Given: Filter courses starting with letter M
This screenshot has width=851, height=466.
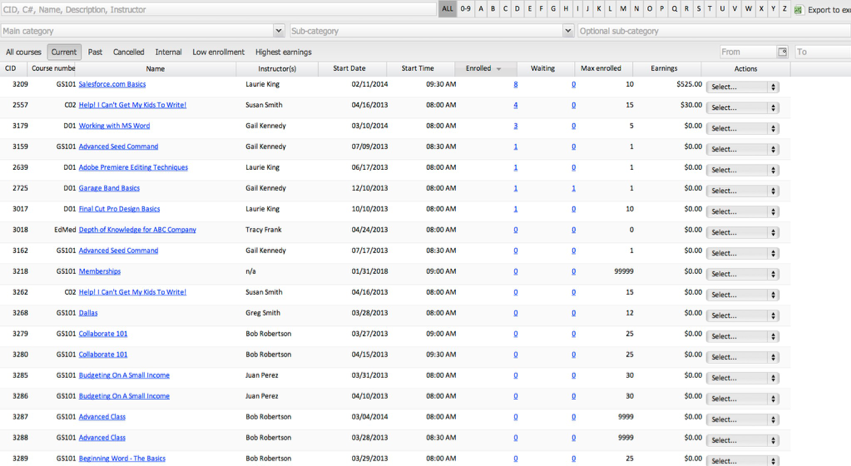Looking at the screenshot, I should pos(624,9).
